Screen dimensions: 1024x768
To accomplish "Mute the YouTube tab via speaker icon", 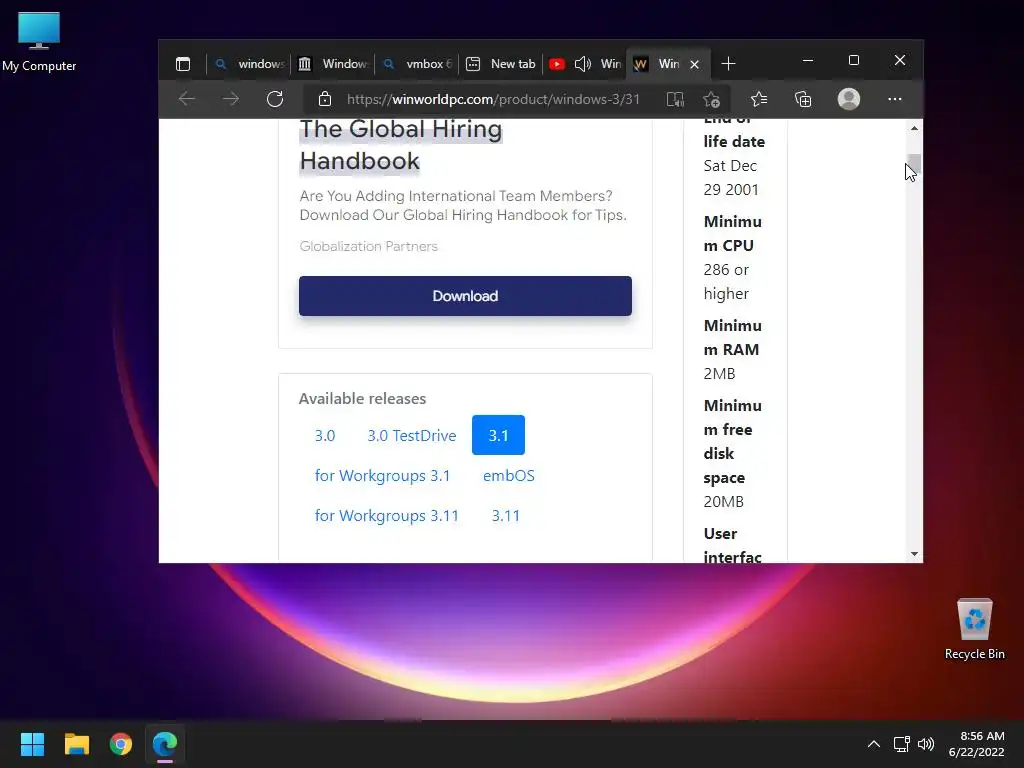I will click(x=583, y=64).
